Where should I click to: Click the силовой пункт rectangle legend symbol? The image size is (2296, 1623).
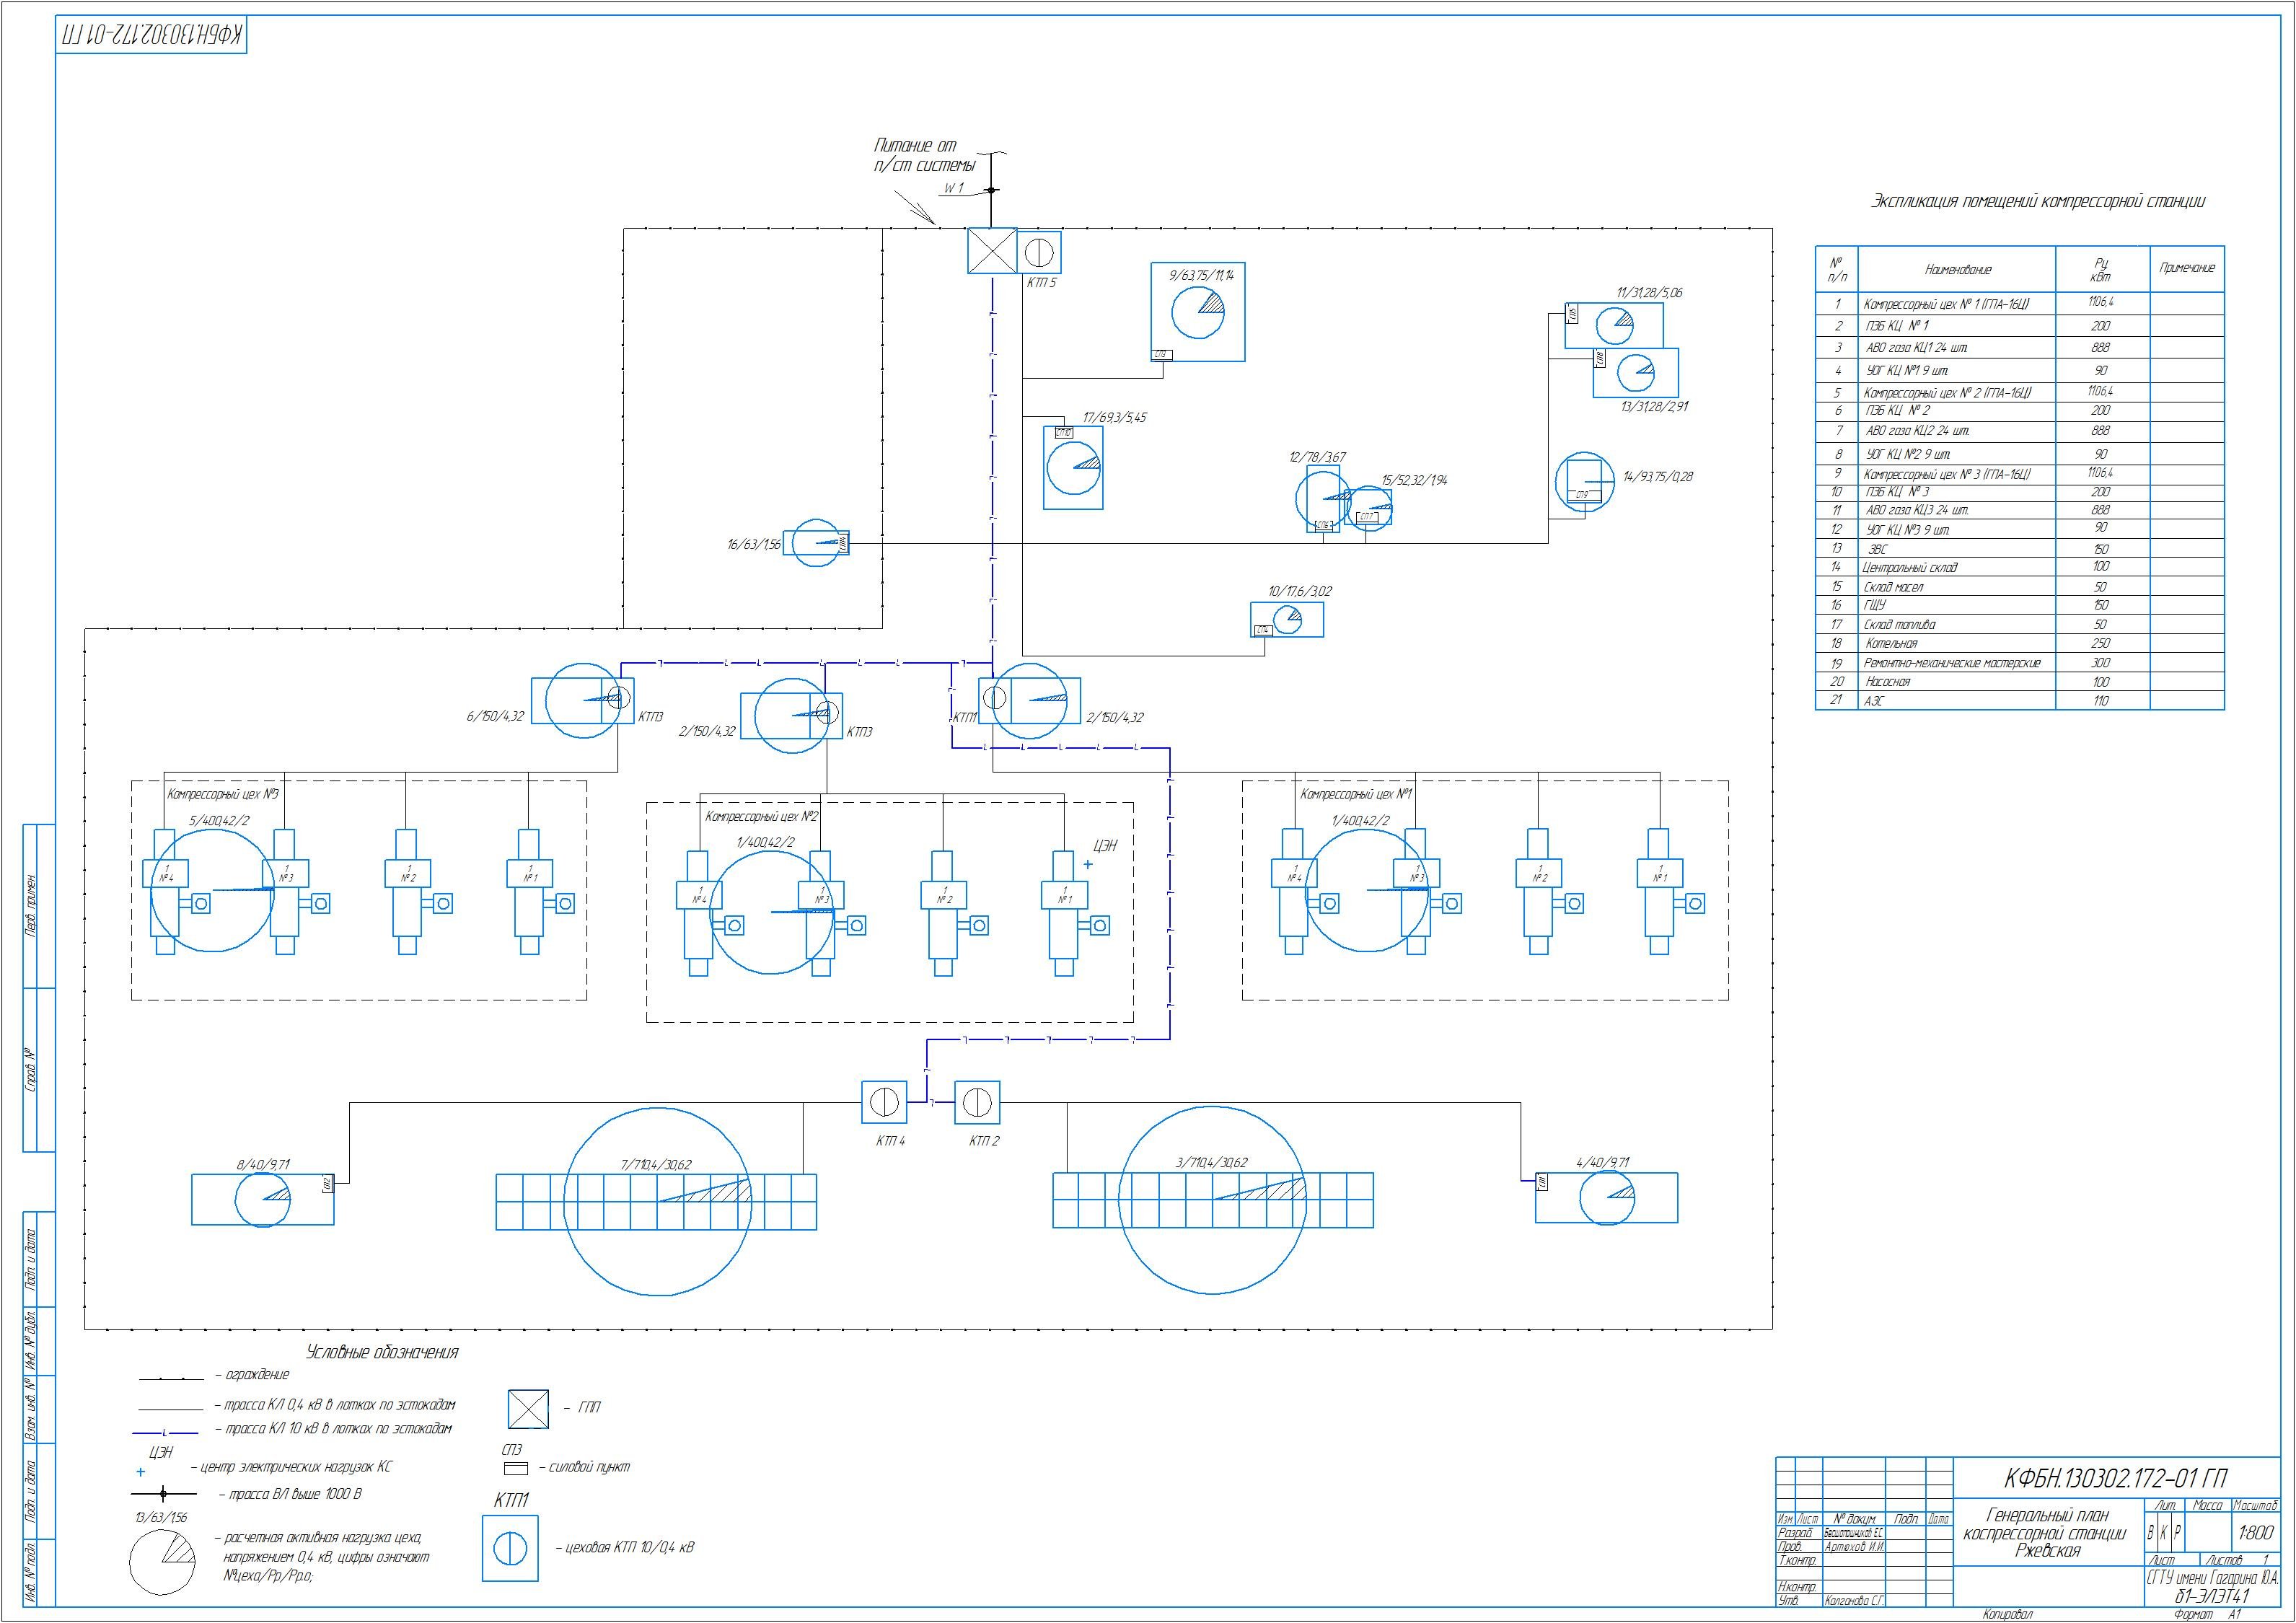tap(515, 1469)
